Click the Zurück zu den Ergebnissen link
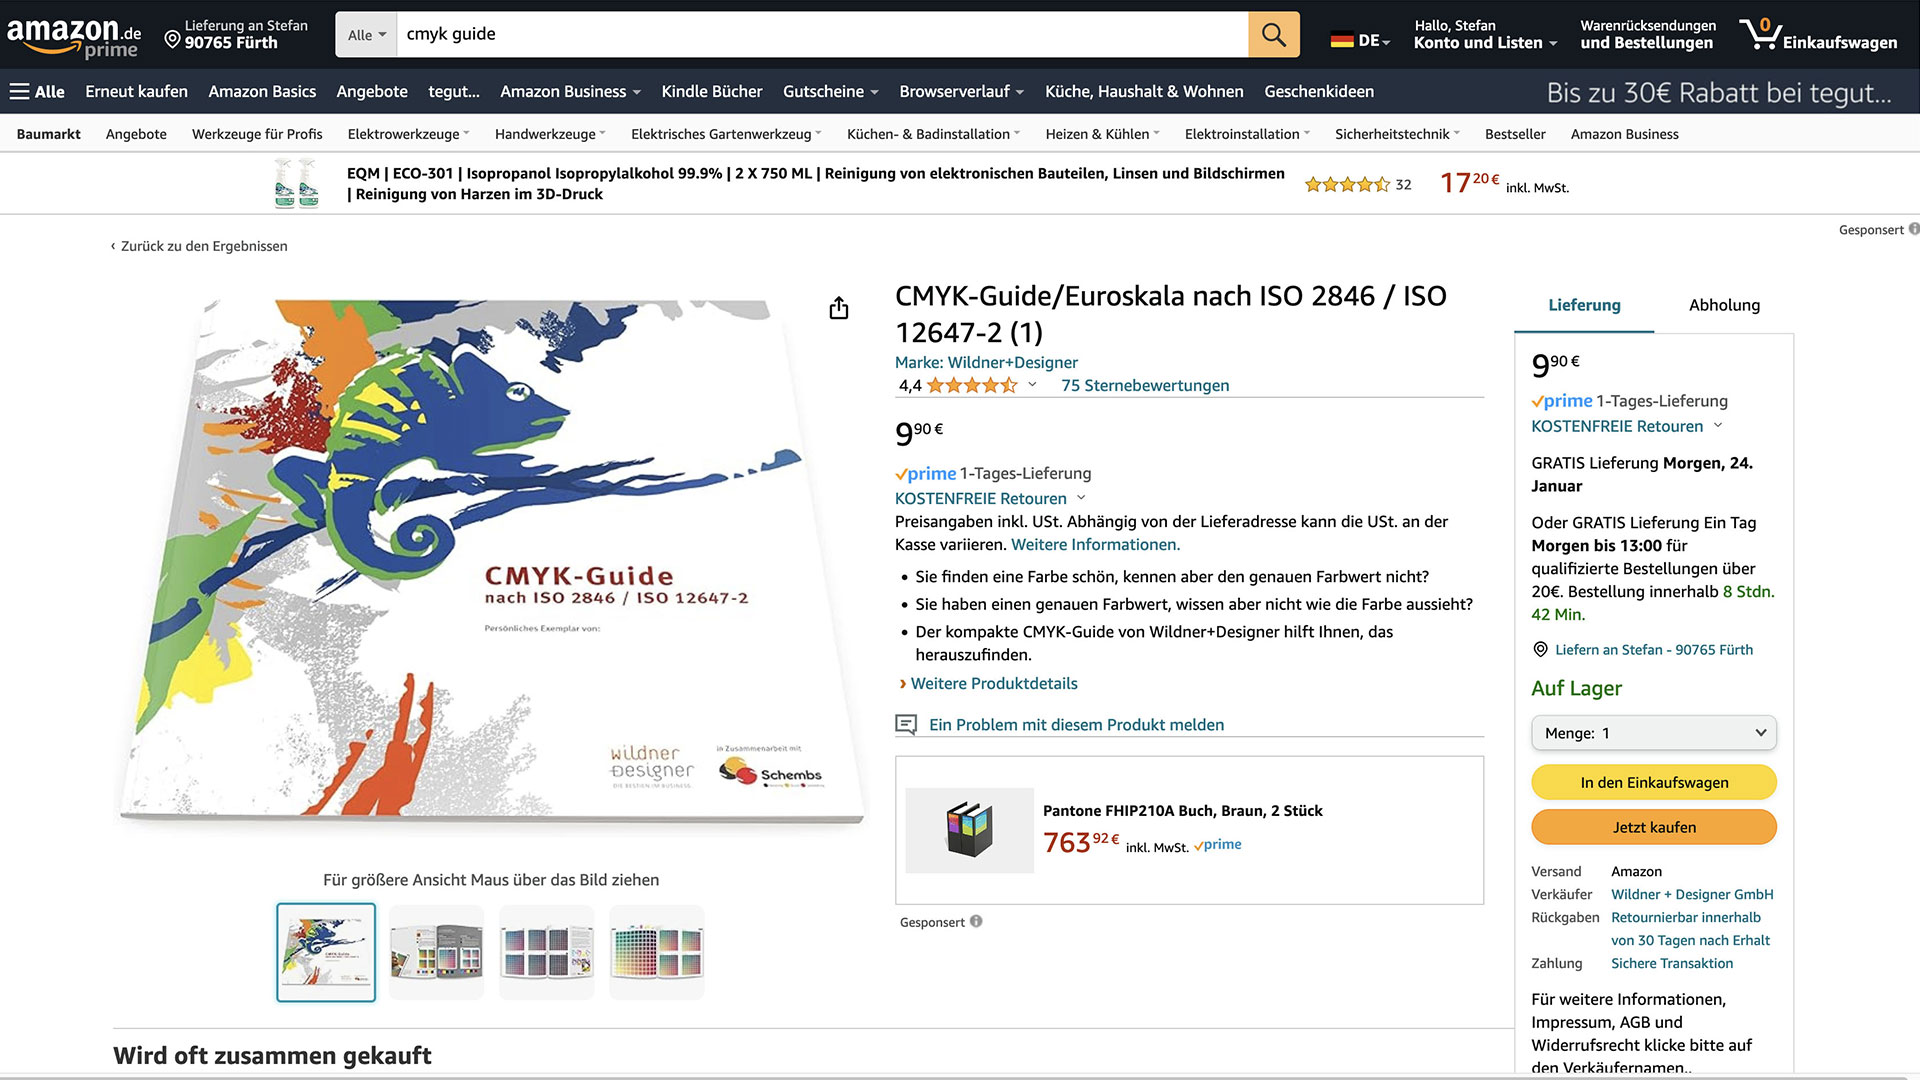 pyautogui.click(x=203, y=245)
